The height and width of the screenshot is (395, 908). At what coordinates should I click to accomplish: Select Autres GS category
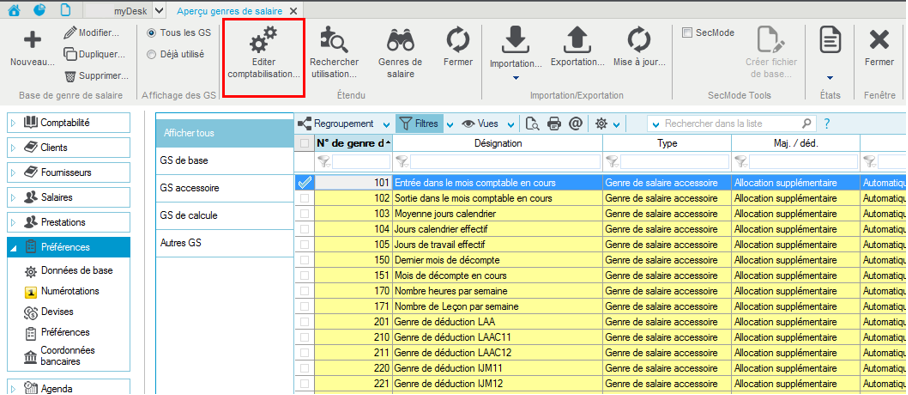225,243
